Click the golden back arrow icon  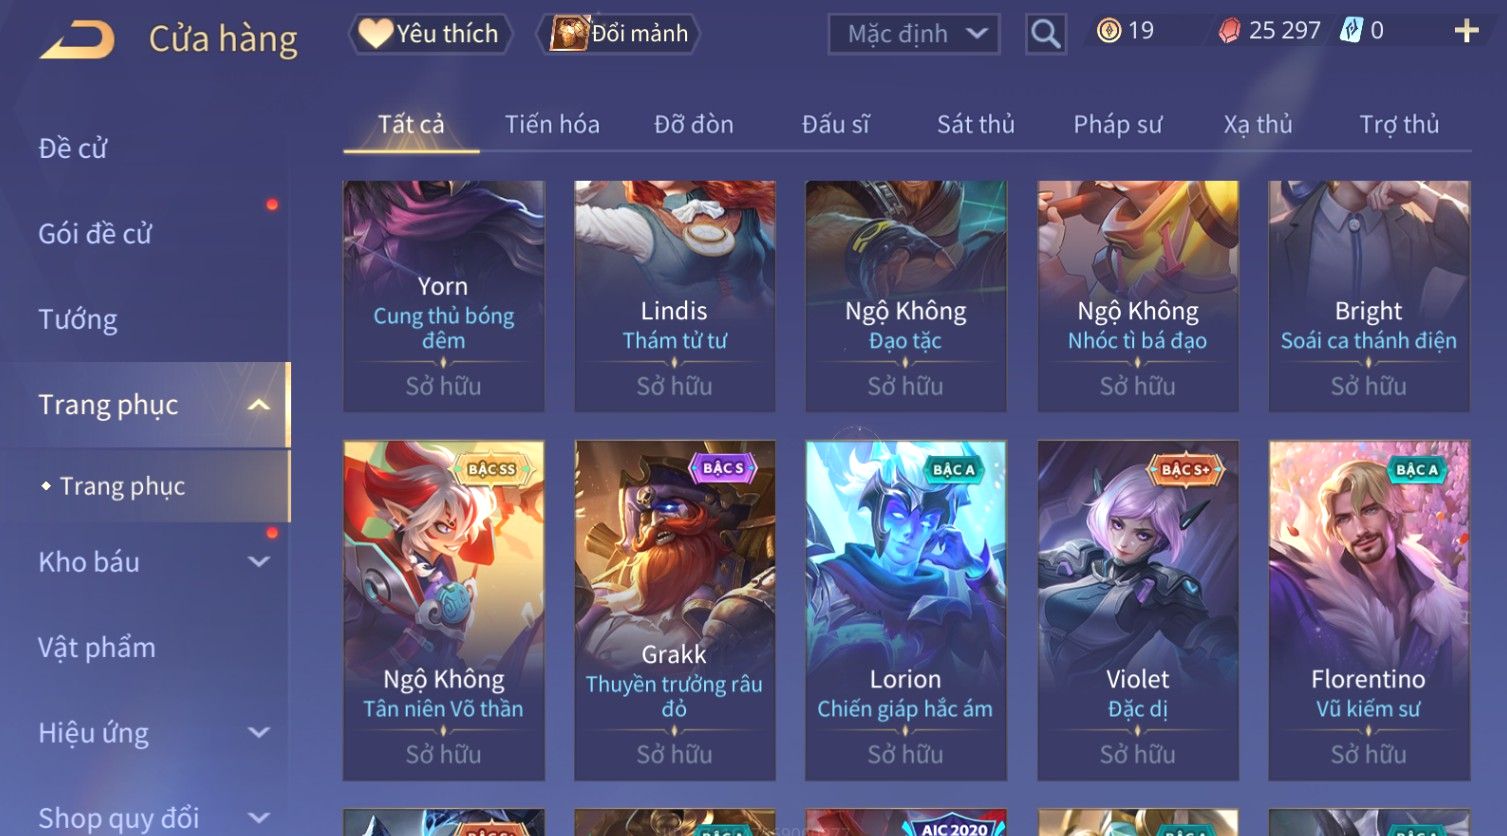[78, 40]
